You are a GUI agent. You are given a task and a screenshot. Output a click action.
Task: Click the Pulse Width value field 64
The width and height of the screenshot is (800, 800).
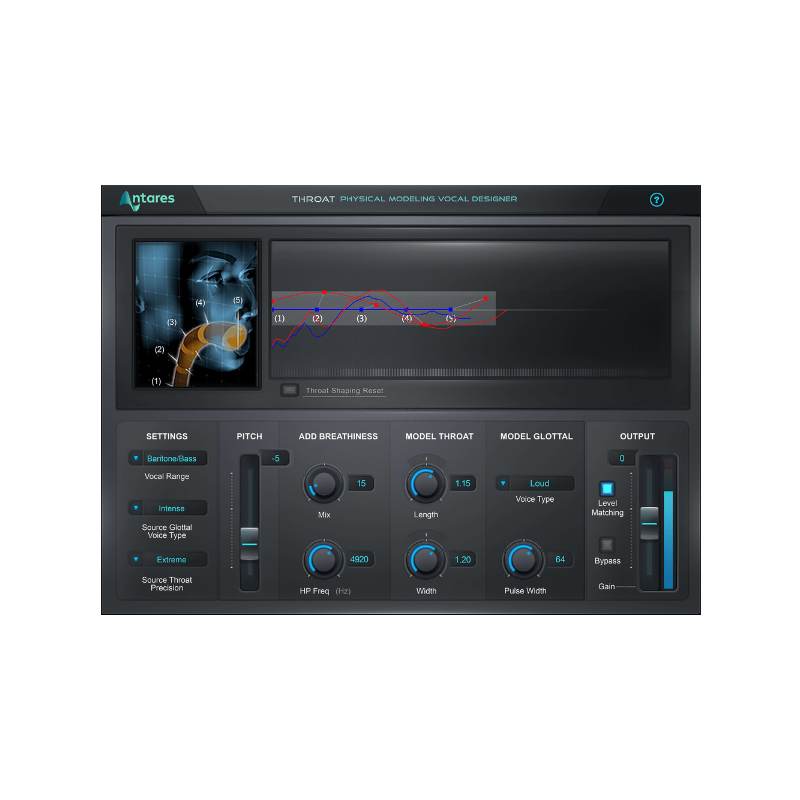tap(560, 559)
